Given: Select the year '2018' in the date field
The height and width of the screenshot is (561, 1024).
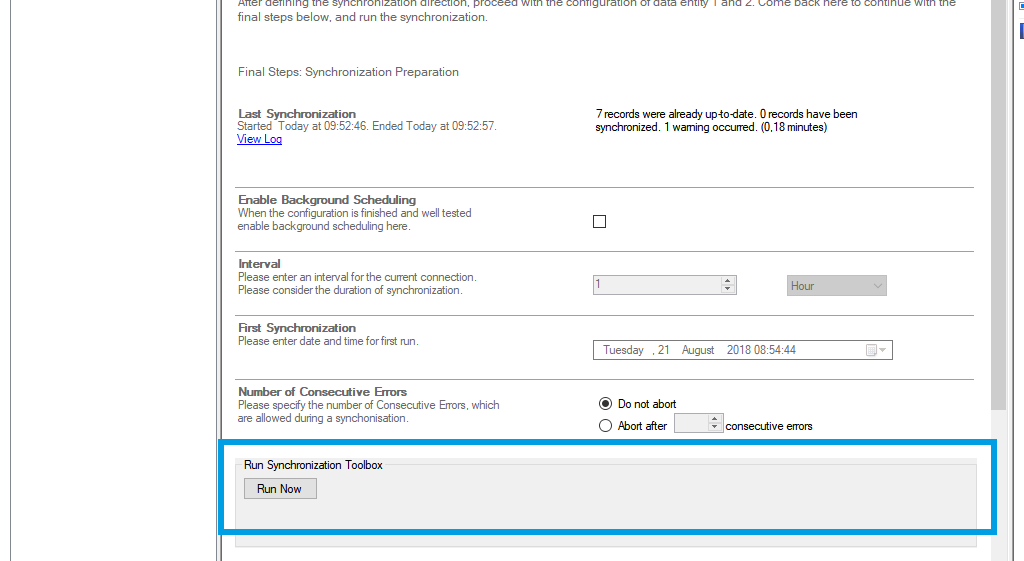Looking at the screenshot, I should (x=739, y=350).
